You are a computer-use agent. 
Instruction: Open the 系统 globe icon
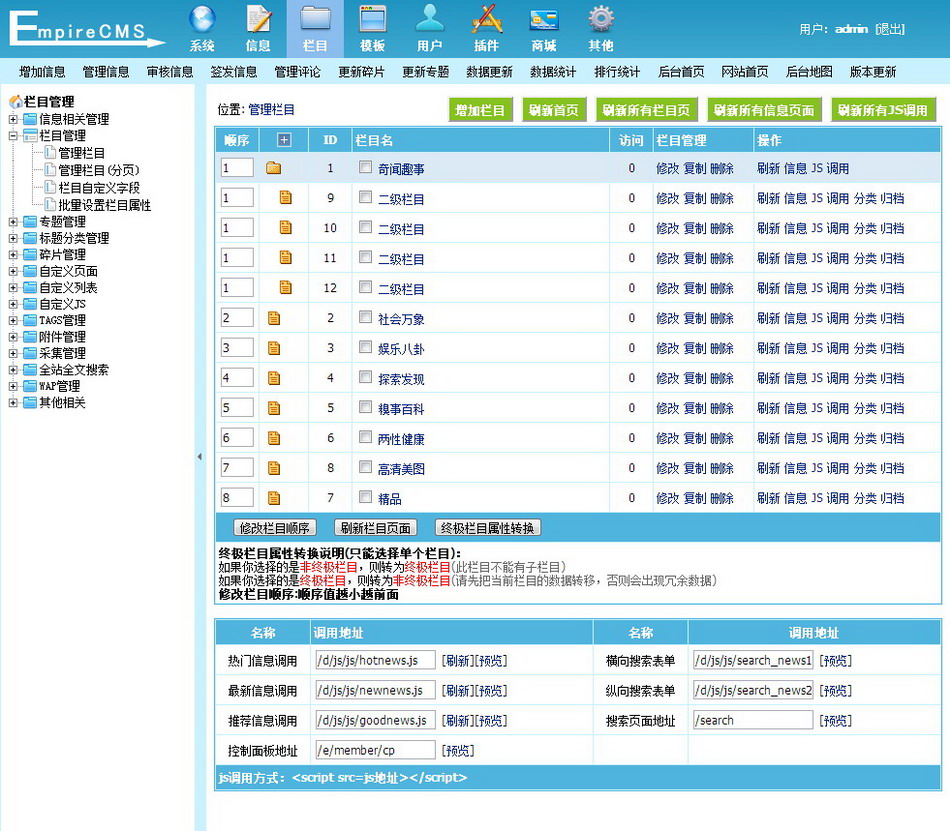pyautogui.click(x=202, y=19)
